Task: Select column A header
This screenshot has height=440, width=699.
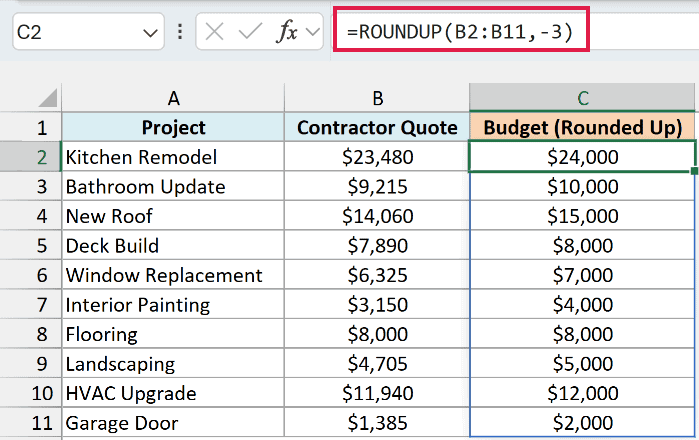Action: 173,98
